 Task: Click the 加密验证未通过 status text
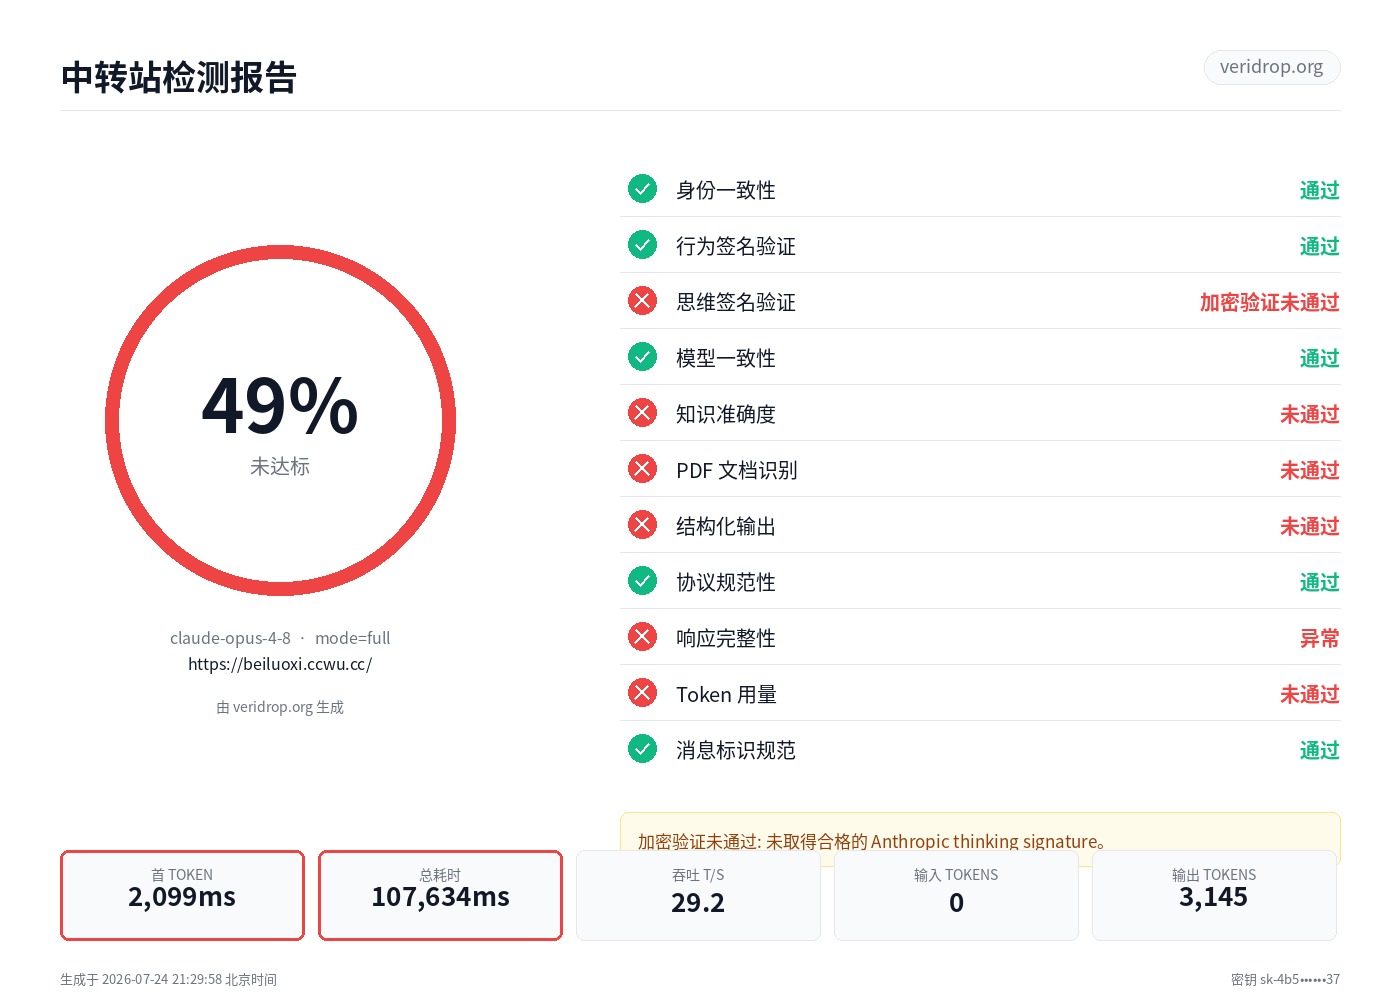[x=1269, y=302]
